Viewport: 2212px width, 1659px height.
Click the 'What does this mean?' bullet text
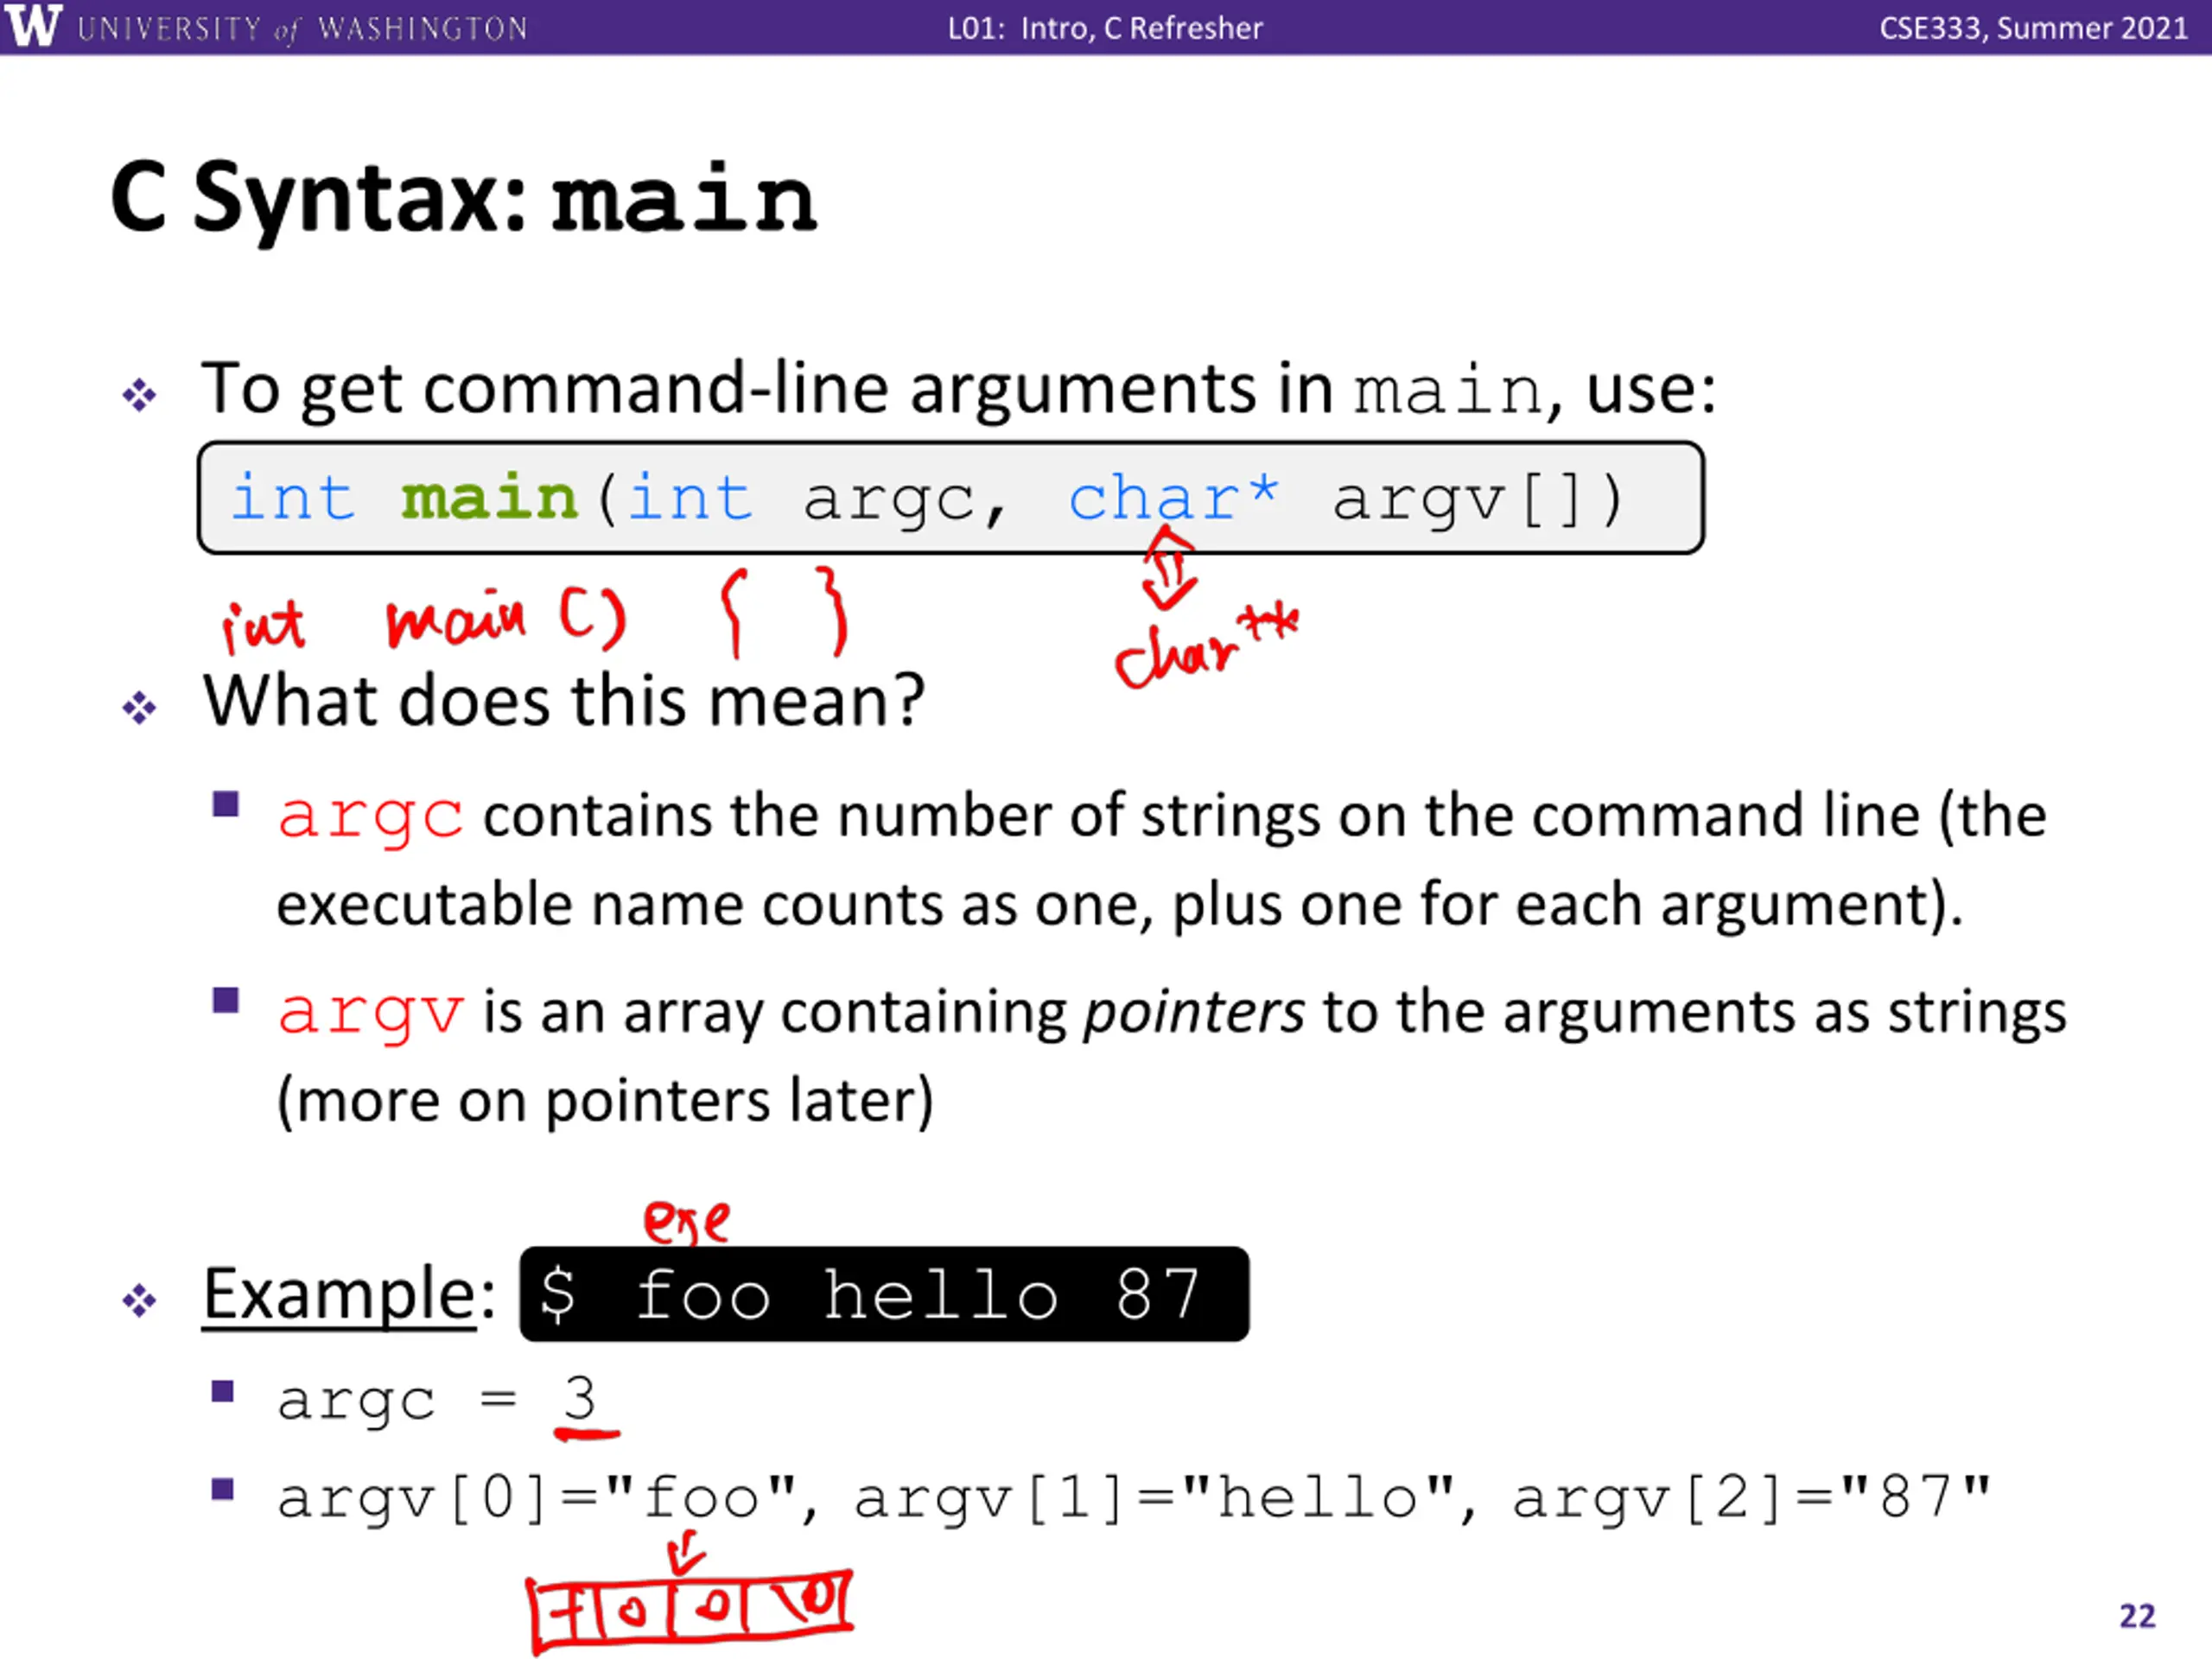pyautogui.click(x=563, y=700)
